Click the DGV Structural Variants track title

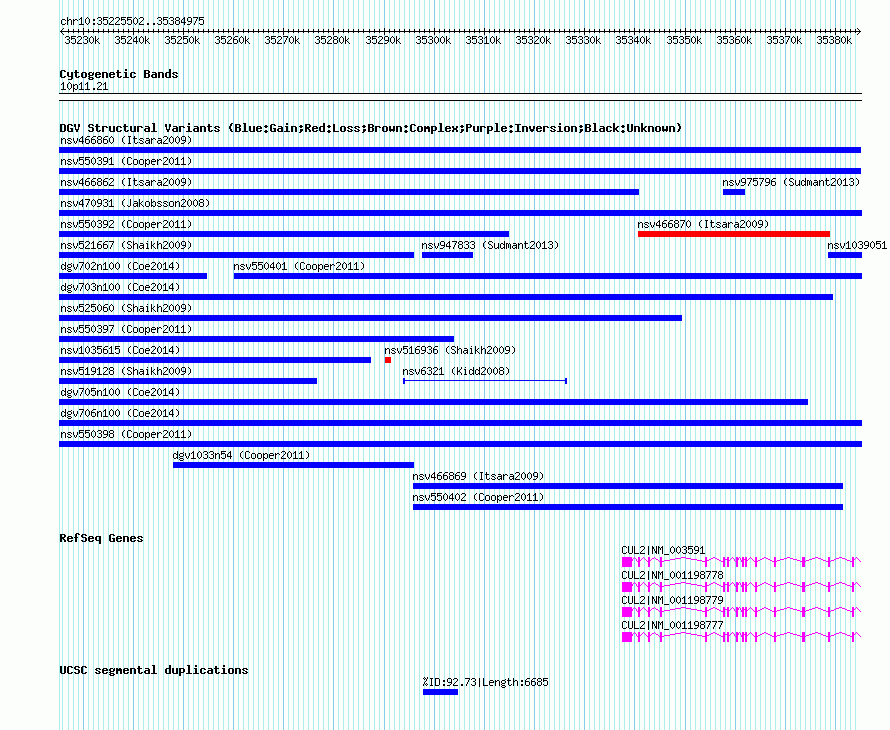[x=370, y=128]
